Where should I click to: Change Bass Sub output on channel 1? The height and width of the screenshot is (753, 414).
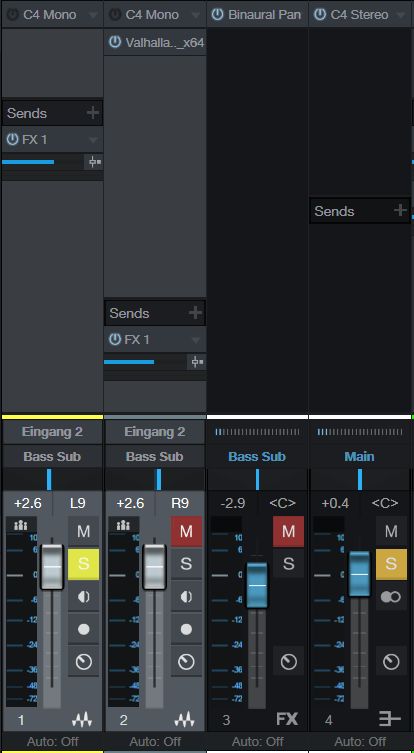click(x=52, y=456)
